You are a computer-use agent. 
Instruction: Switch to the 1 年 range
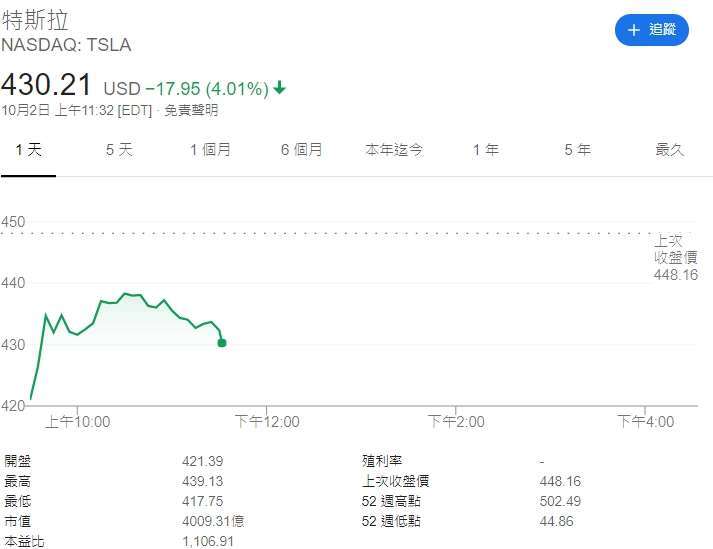click(486, 150)
